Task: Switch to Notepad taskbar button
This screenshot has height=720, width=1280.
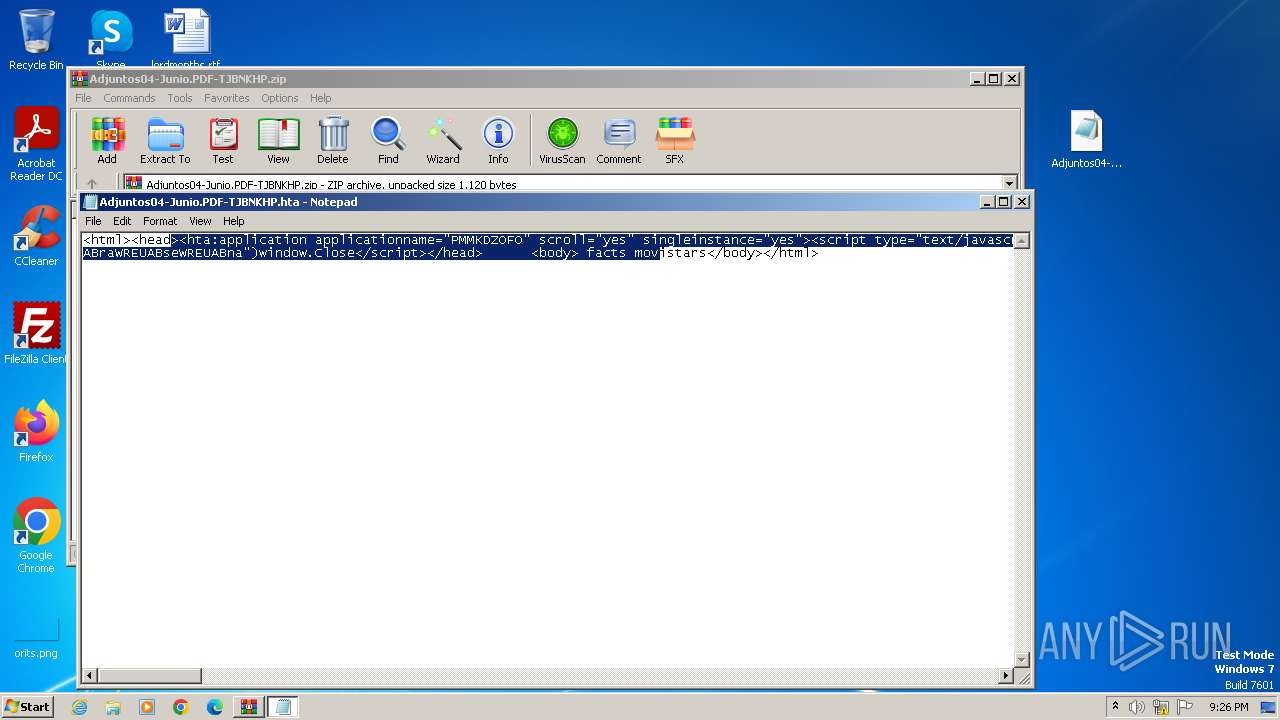Action: point(283,707)
